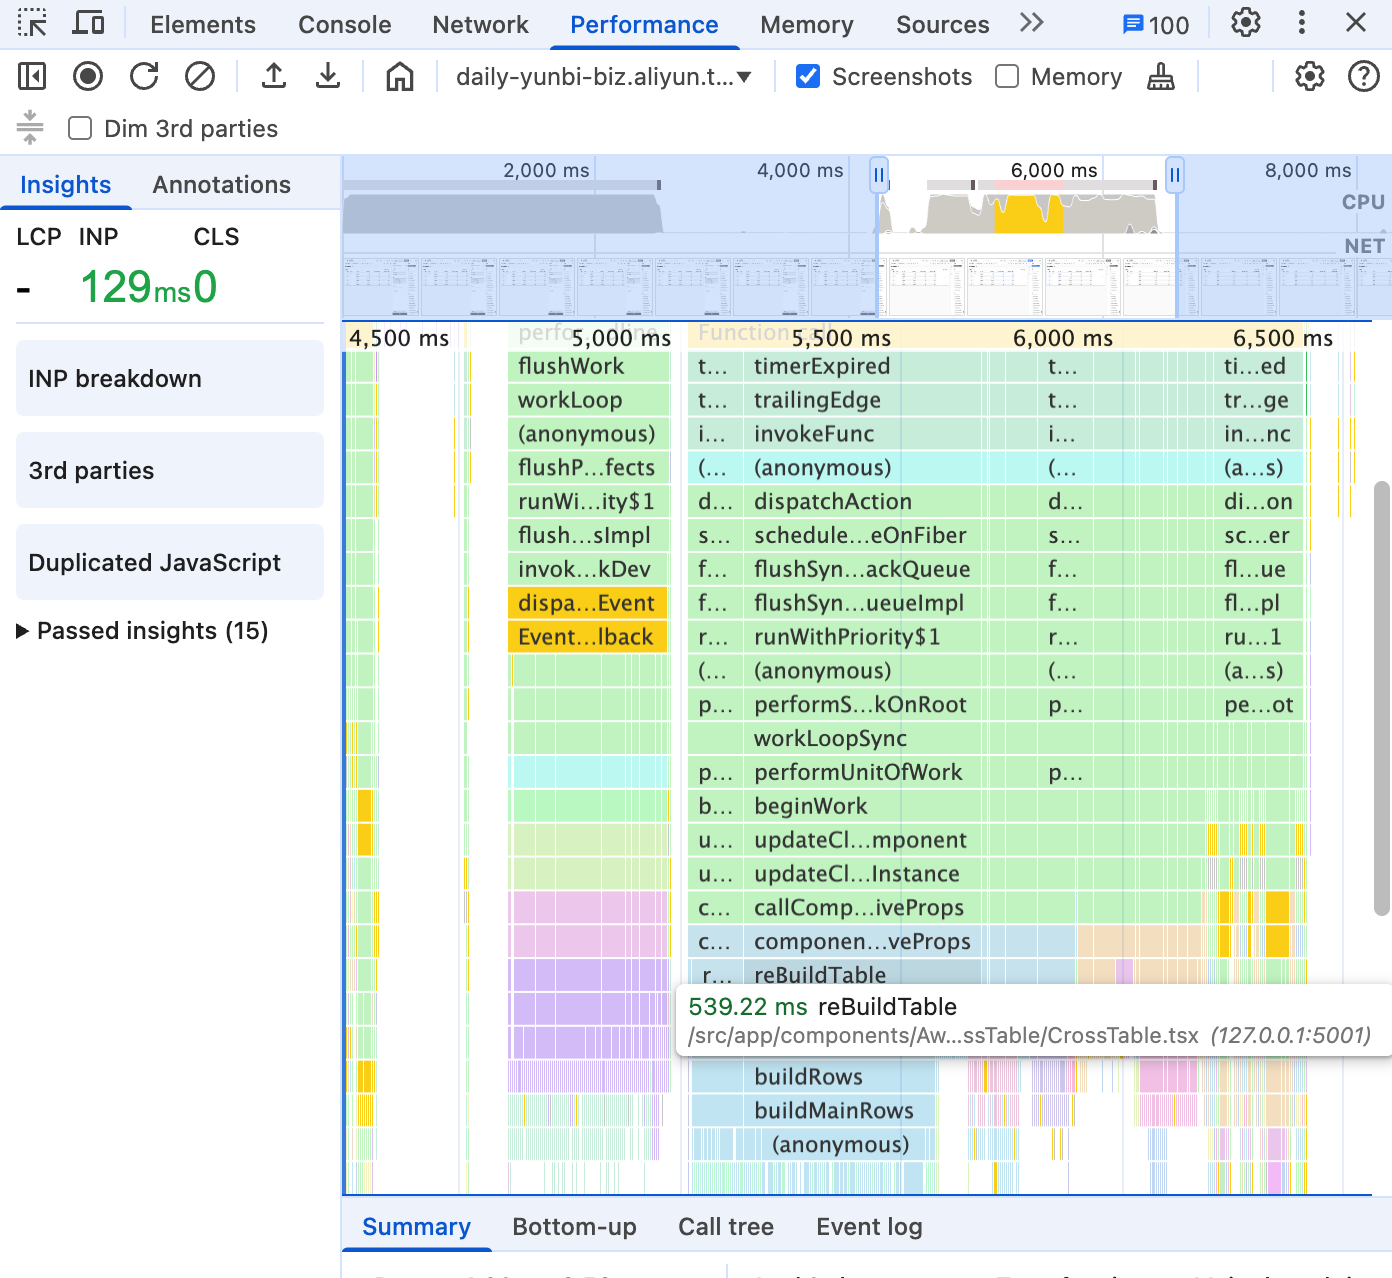Click the reload and record icon
The width and height of the screenshot is (1392, 1278).
click(144, 76)
